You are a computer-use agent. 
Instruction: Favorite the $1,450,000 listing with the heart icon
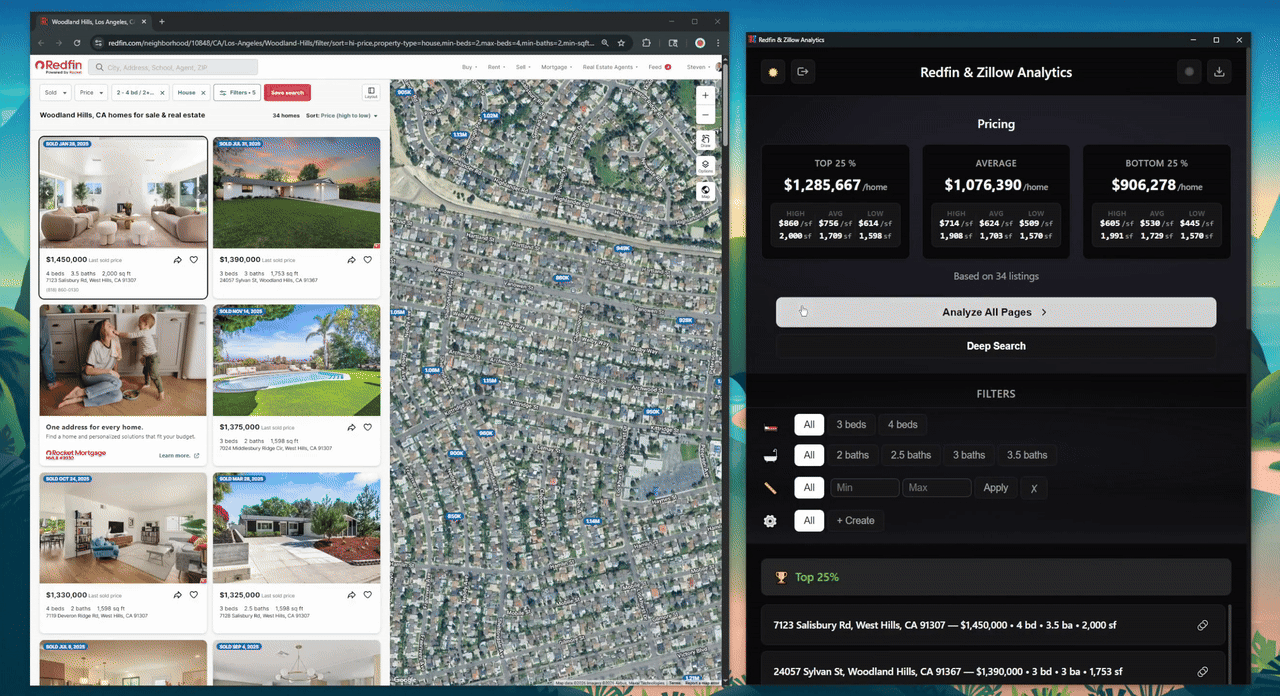tap(194, 259)
